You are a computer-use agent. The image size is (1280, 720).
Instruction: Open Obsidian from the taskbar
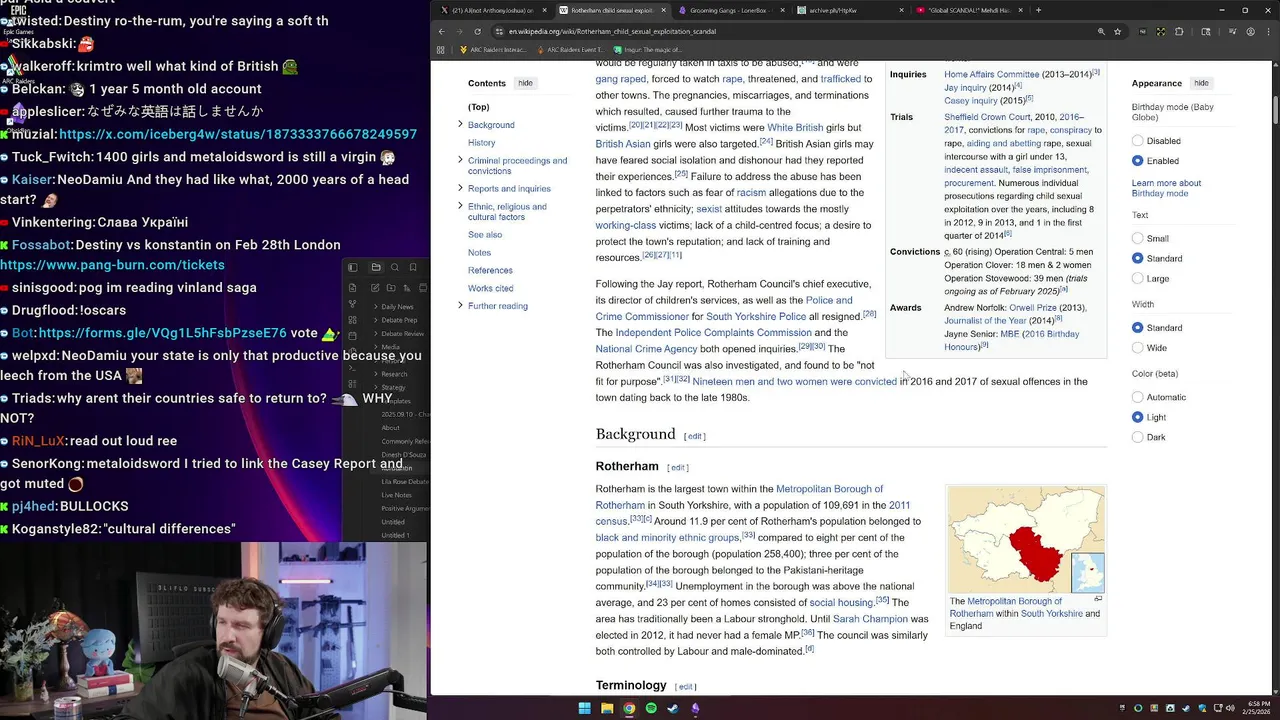(695, 708)
